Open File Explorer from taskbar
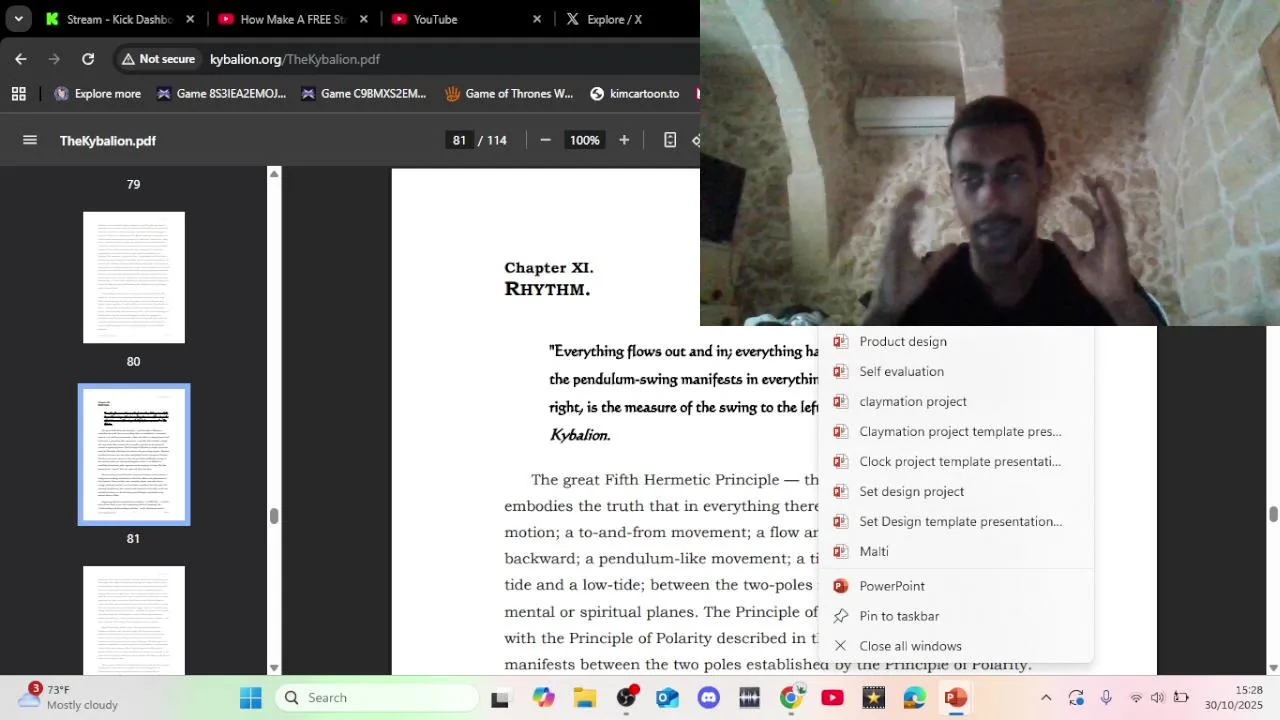The height and width of the screenshot is (720, 1280). [585, 698]
